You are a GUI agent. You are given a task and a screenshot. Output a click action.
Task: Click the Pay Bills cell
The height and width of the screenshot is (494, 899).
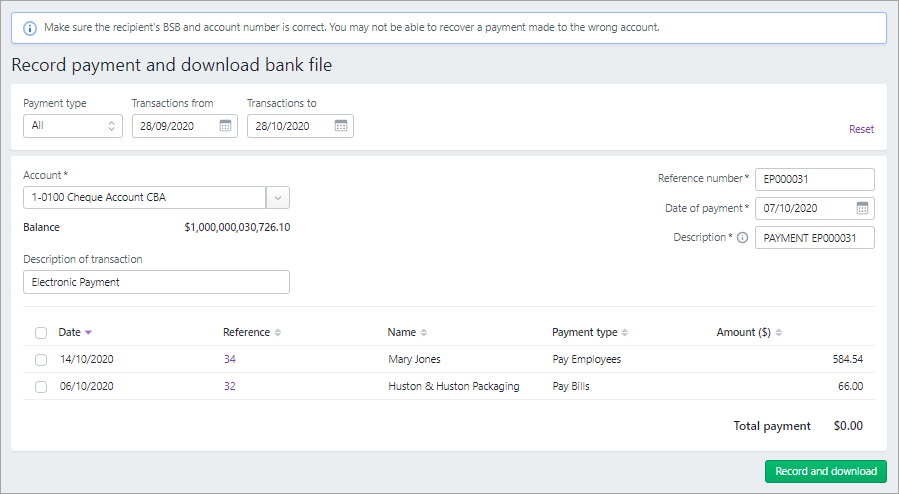click(571, 386)
